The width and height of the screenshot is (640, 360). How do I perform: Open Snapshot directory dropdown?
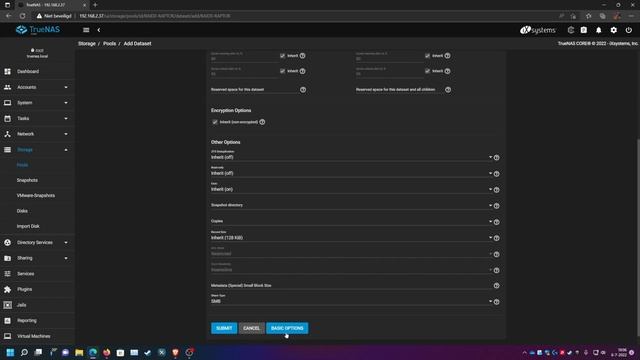coord(351,205)
